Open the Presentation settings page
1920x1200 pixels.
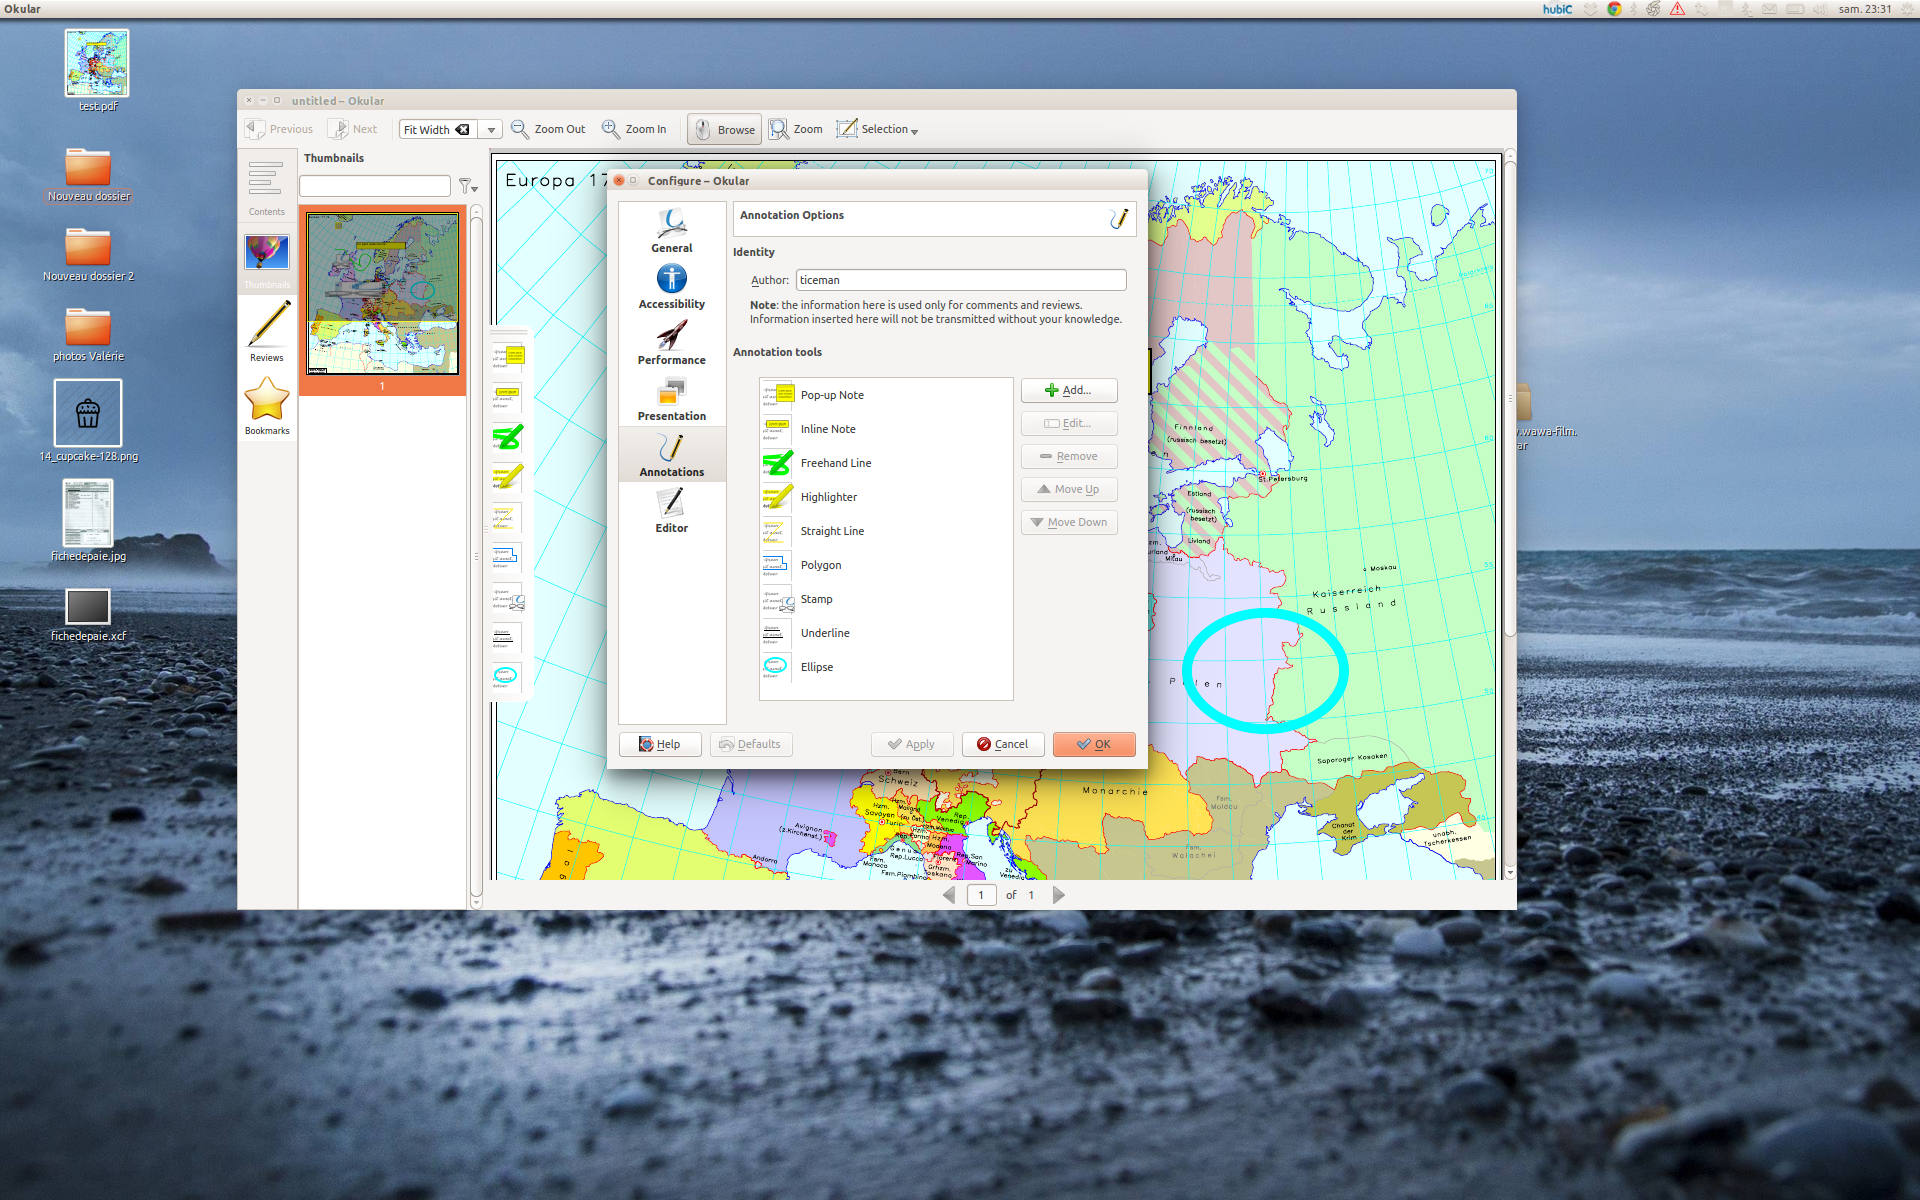(672, 399)
